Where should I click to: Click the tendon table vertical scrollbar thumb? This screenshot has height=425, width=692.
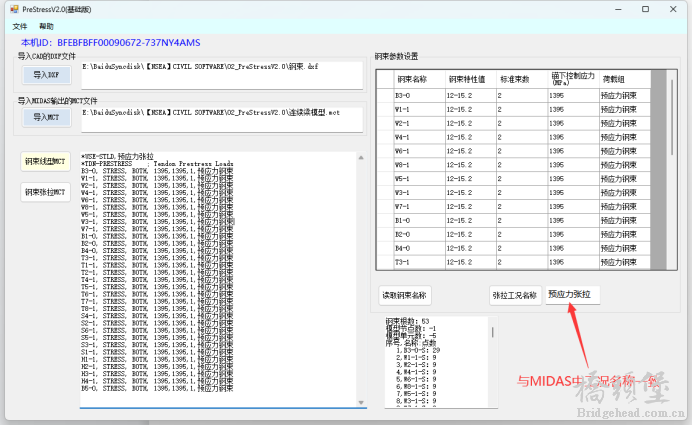[x=672, y=117]
